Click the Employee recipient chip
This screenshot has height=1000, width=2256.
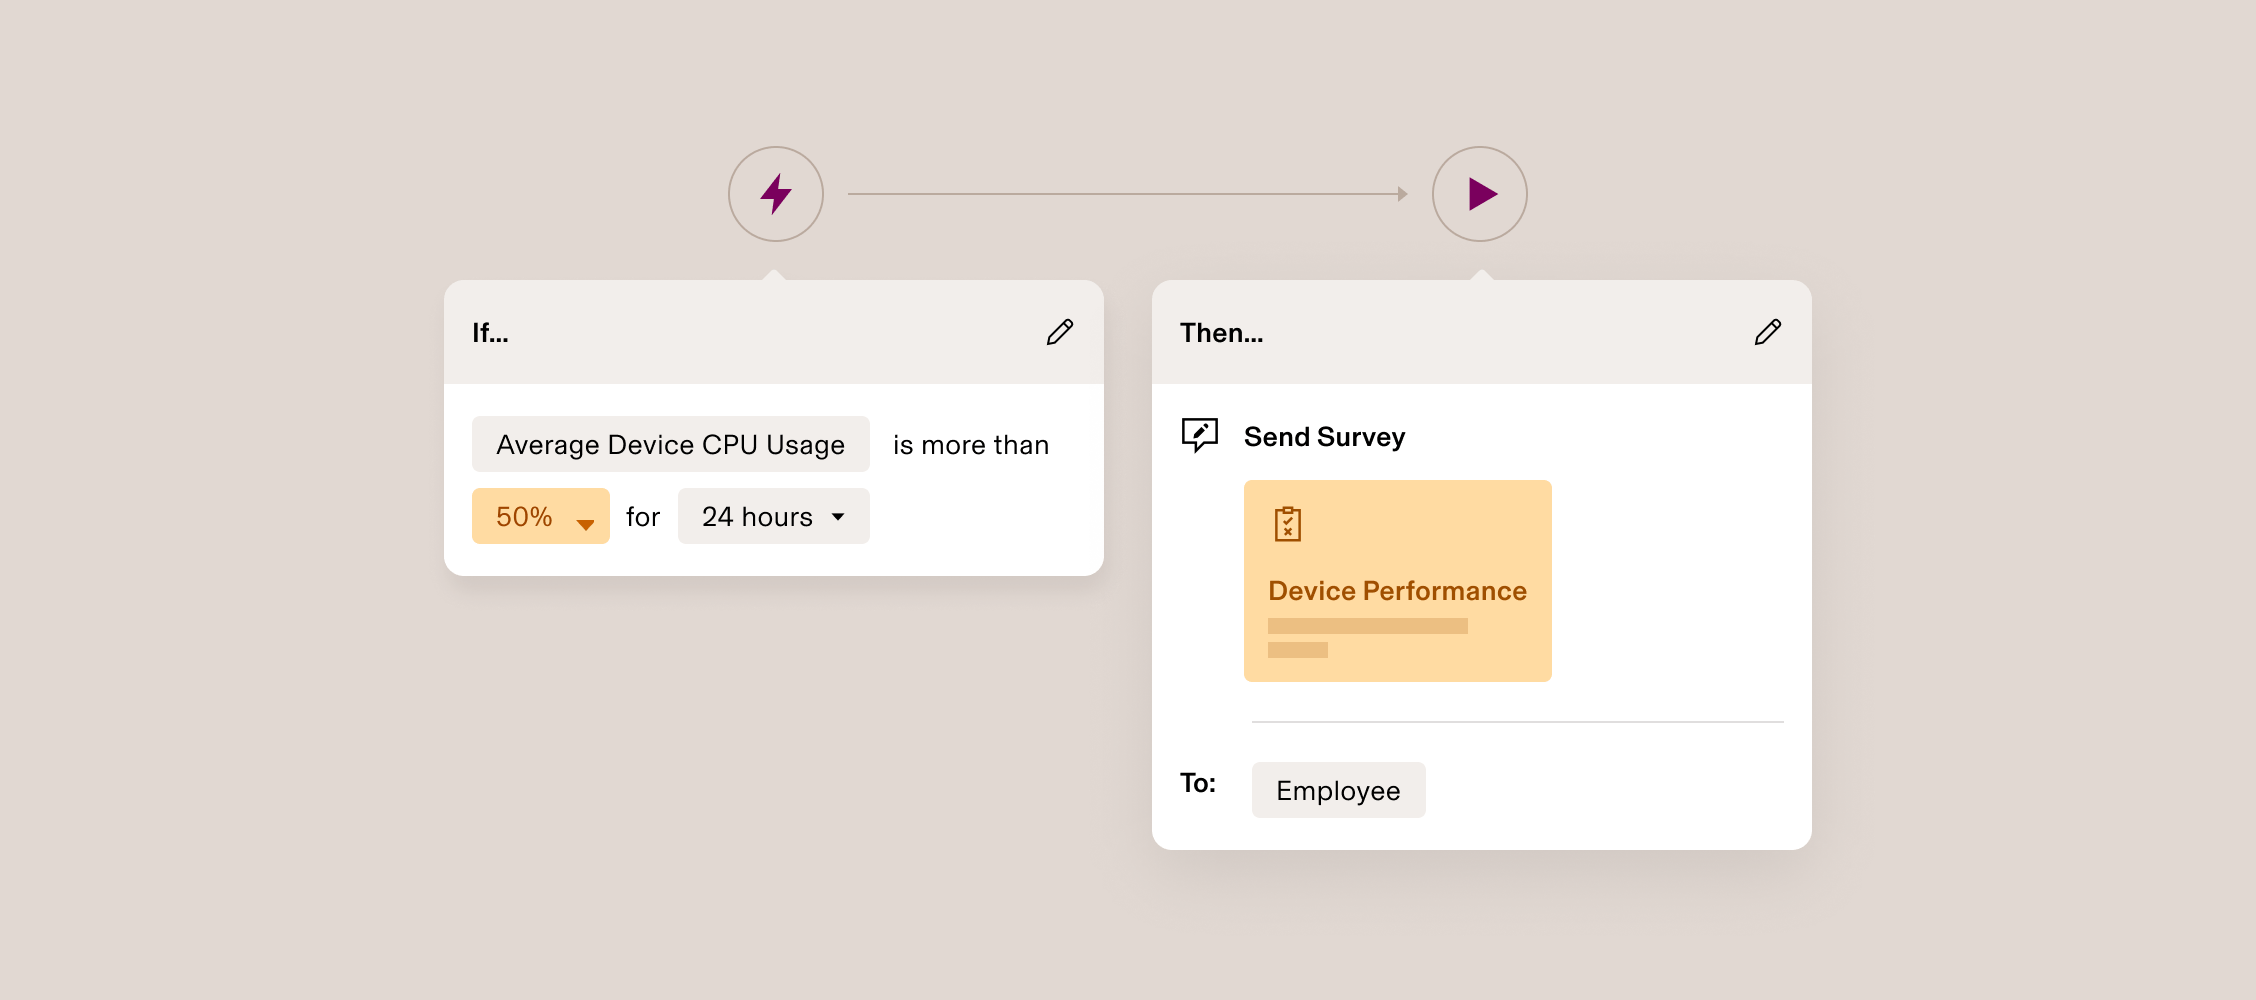point(1338,790)
